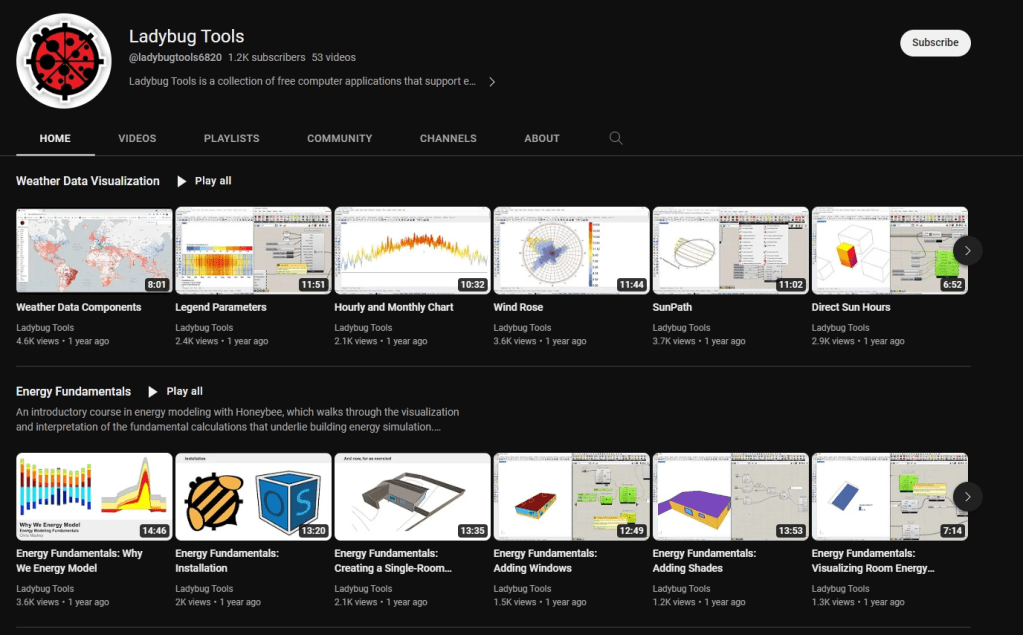The width and height of the screenshot is (1023, 635).
Task: Click the Direct Sun Hours video title
Action: 850,307
